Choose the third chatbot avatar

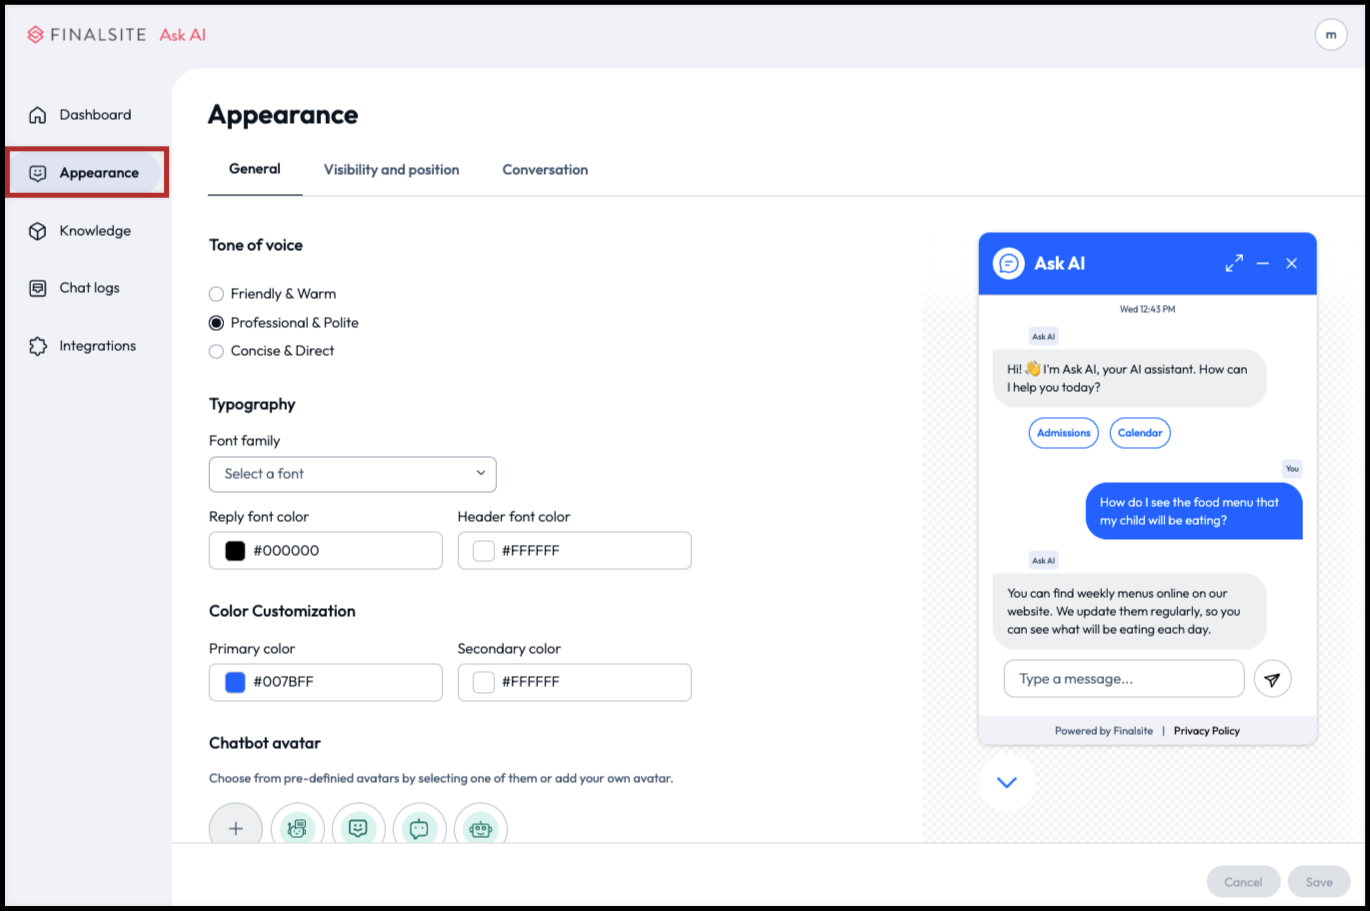(419, 828)
